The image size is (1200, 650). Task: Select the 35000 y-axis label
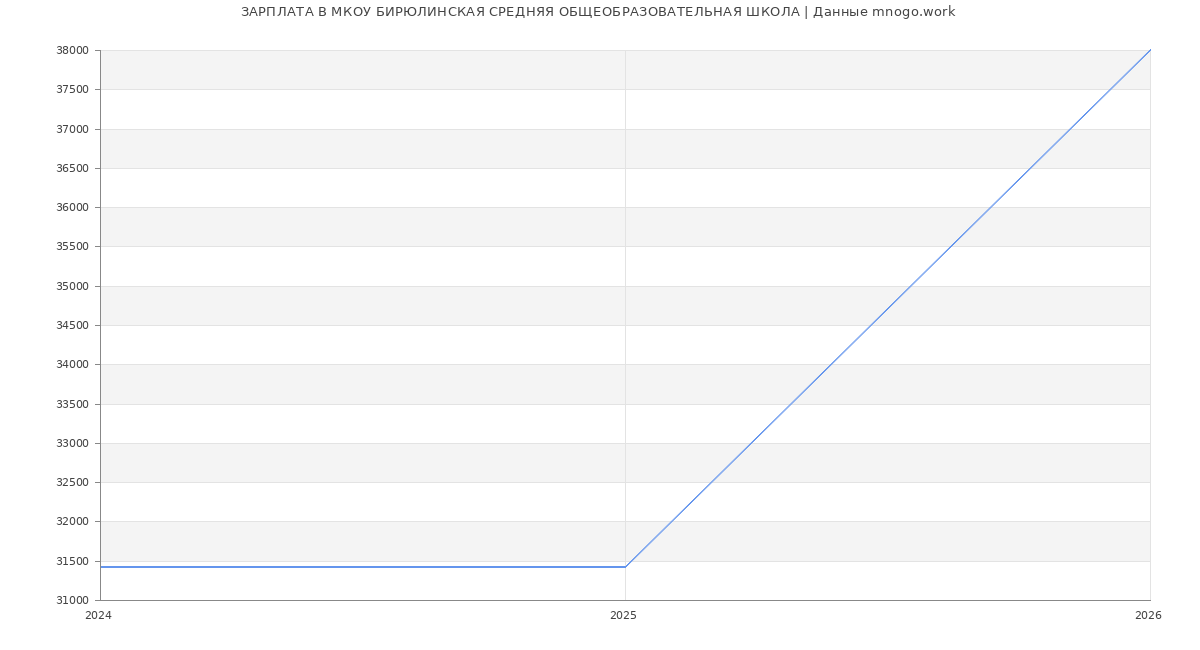pos(72,287)
